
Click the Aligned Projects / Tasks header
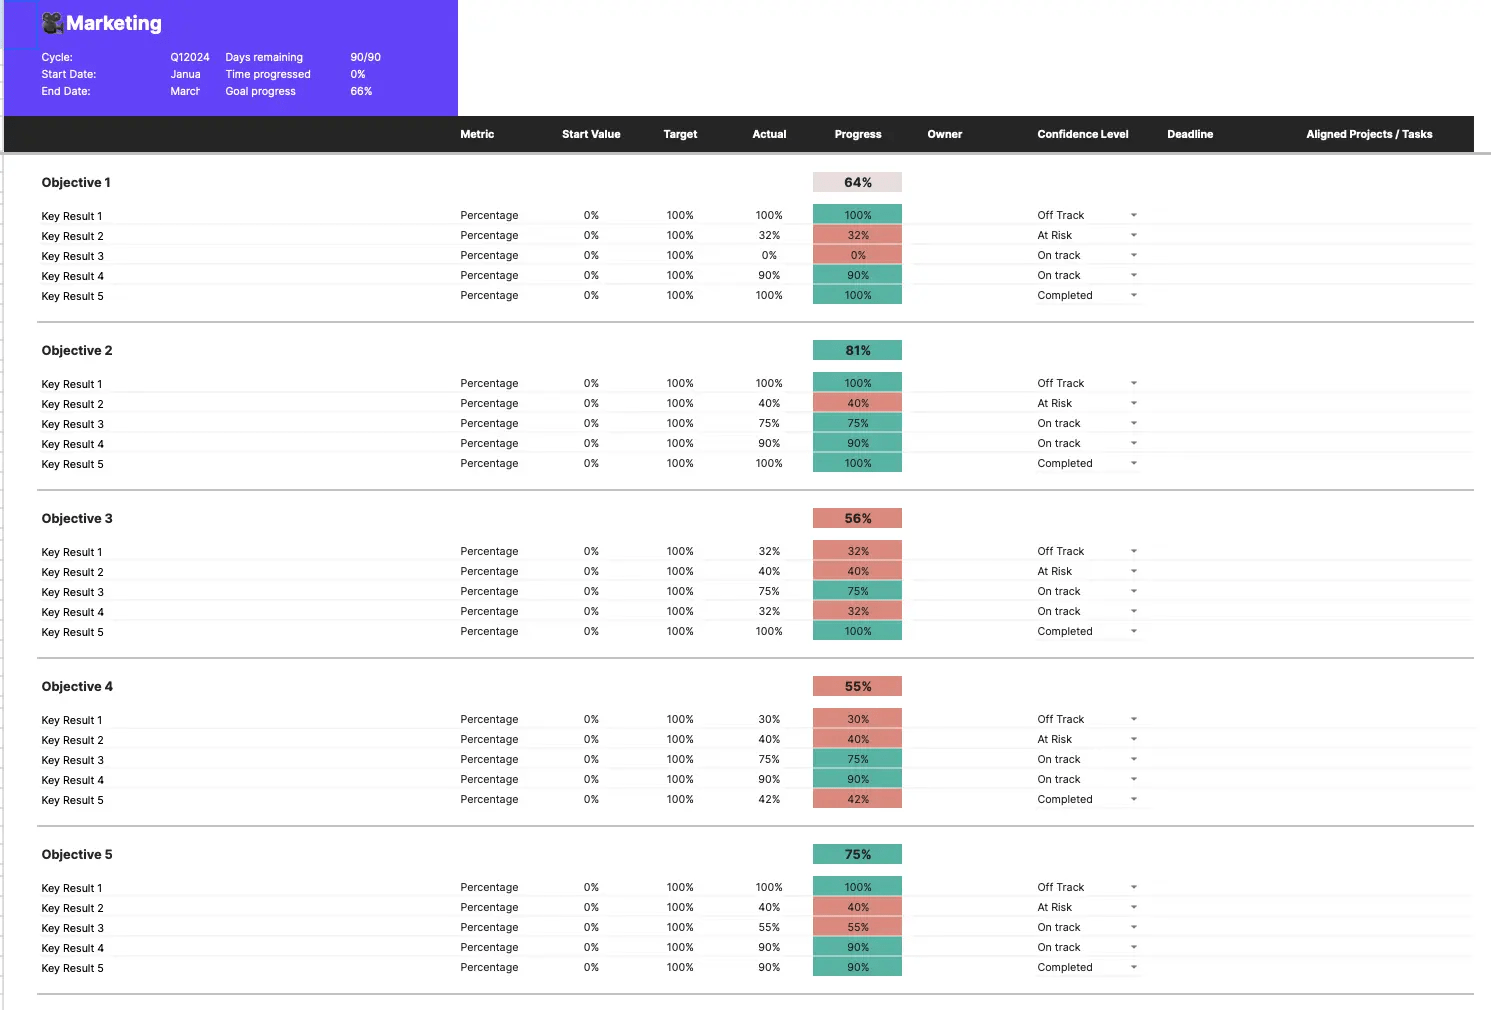[x=1369, y=134]
